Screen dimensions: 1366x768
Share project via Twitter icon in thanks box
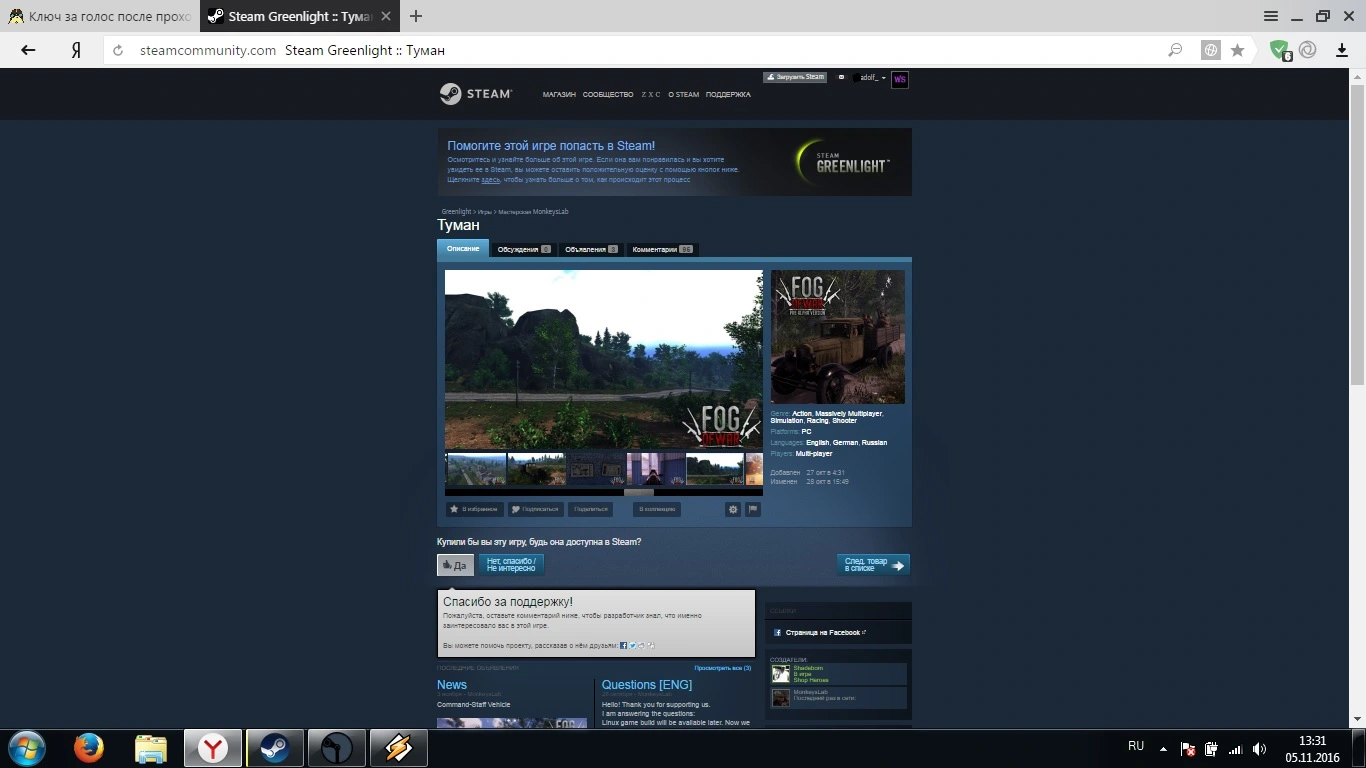tap(632, 645)
